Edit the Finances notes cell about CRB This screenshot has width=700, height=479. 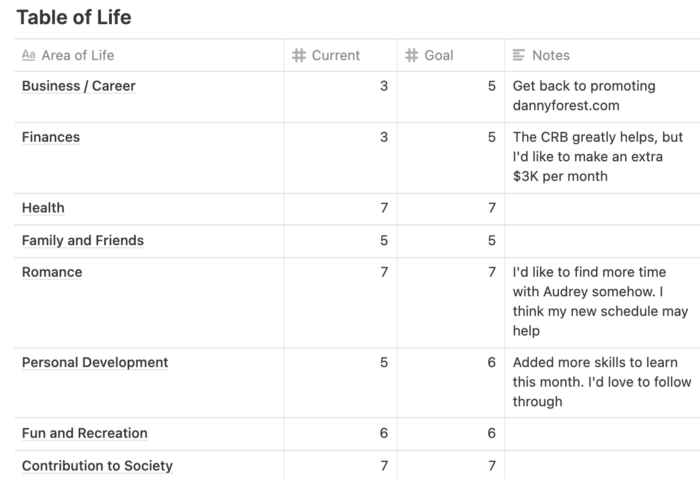(602, 158)
